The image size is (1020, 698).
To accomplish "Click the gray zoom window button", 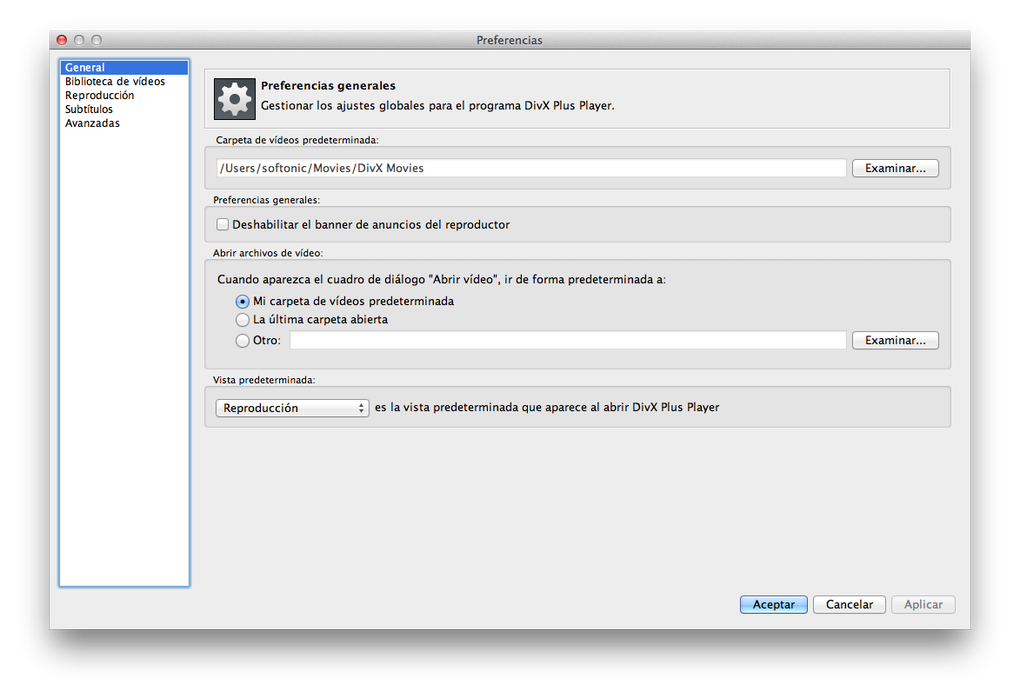I will tap(96, 40).
